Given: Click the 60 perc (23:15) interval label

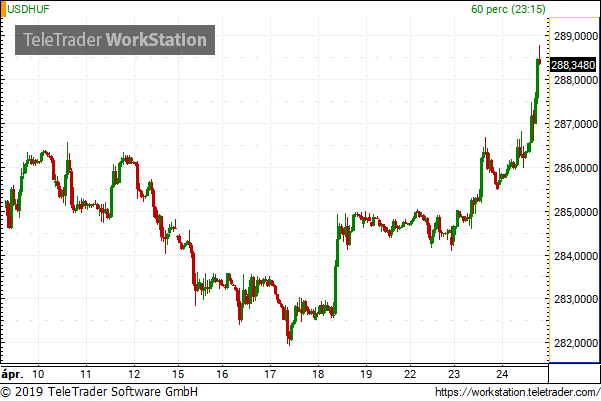Looking at the screenshot, I should coord(508,9).
